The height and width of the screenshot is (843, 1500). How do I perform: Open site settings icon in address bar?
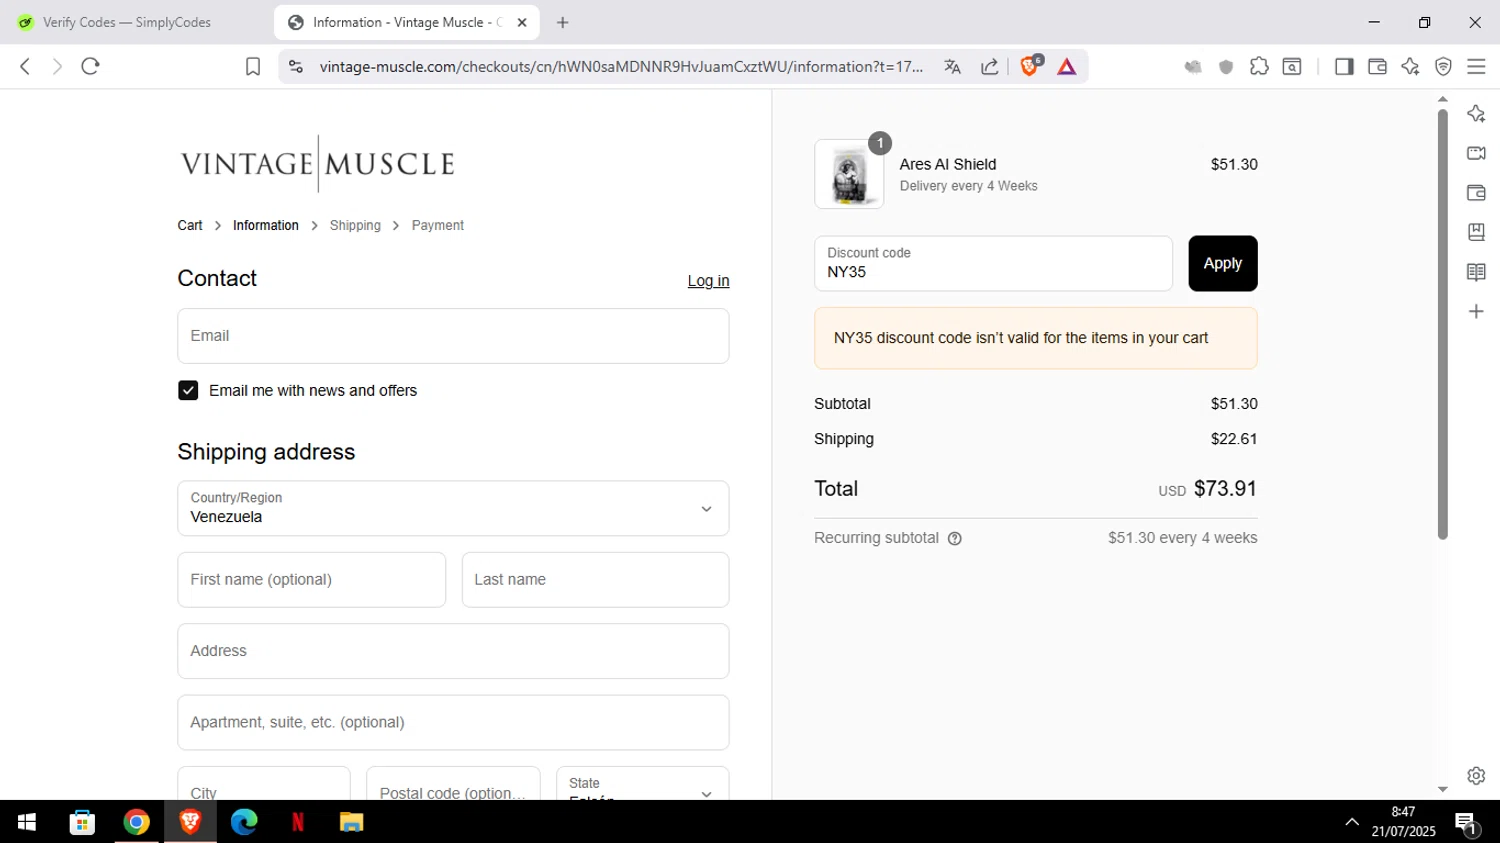tap(295, 66)
